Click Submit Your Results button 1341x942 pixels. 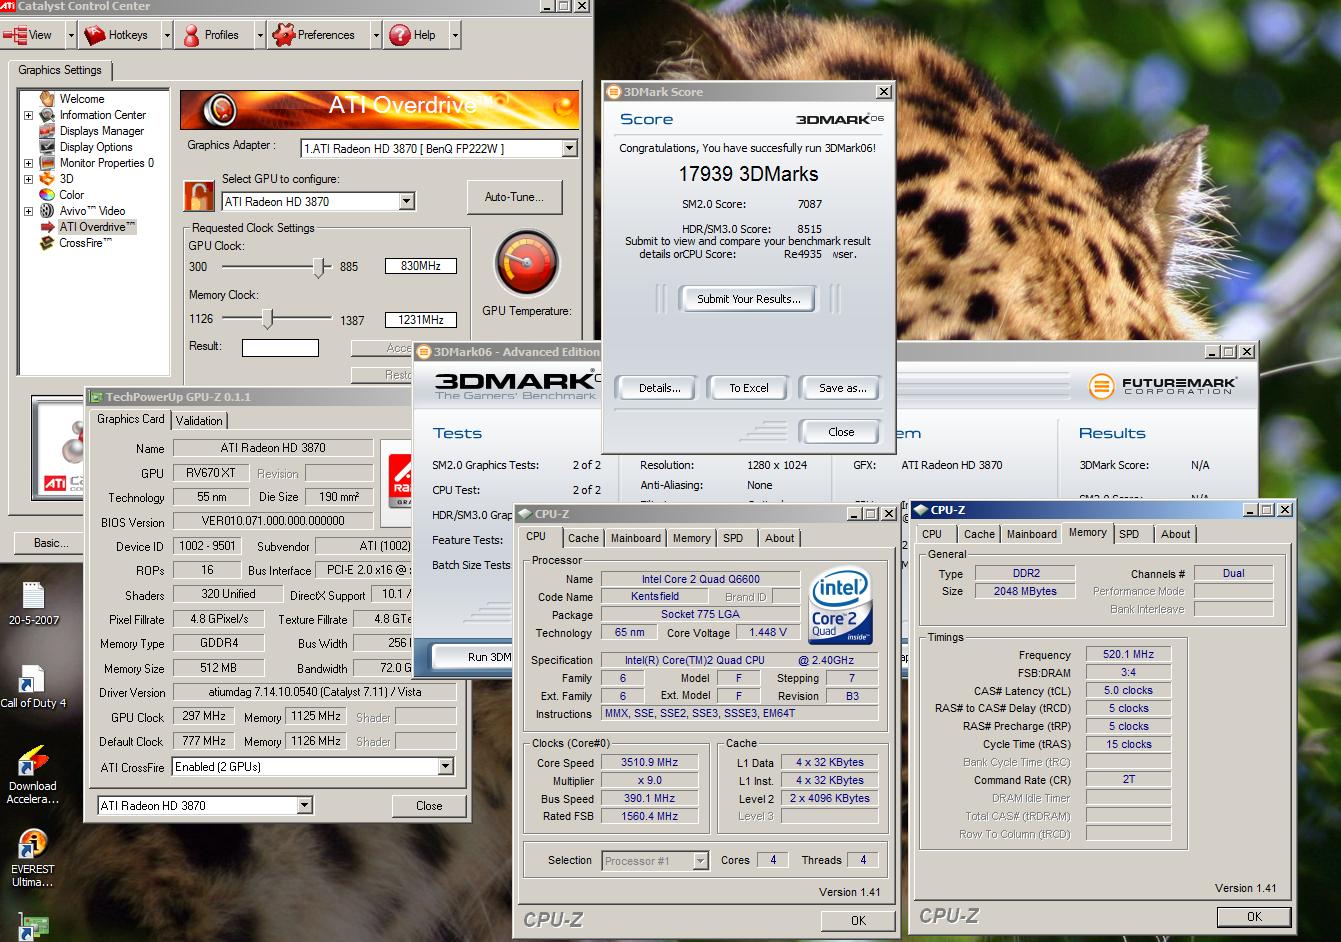pos(749,299)
